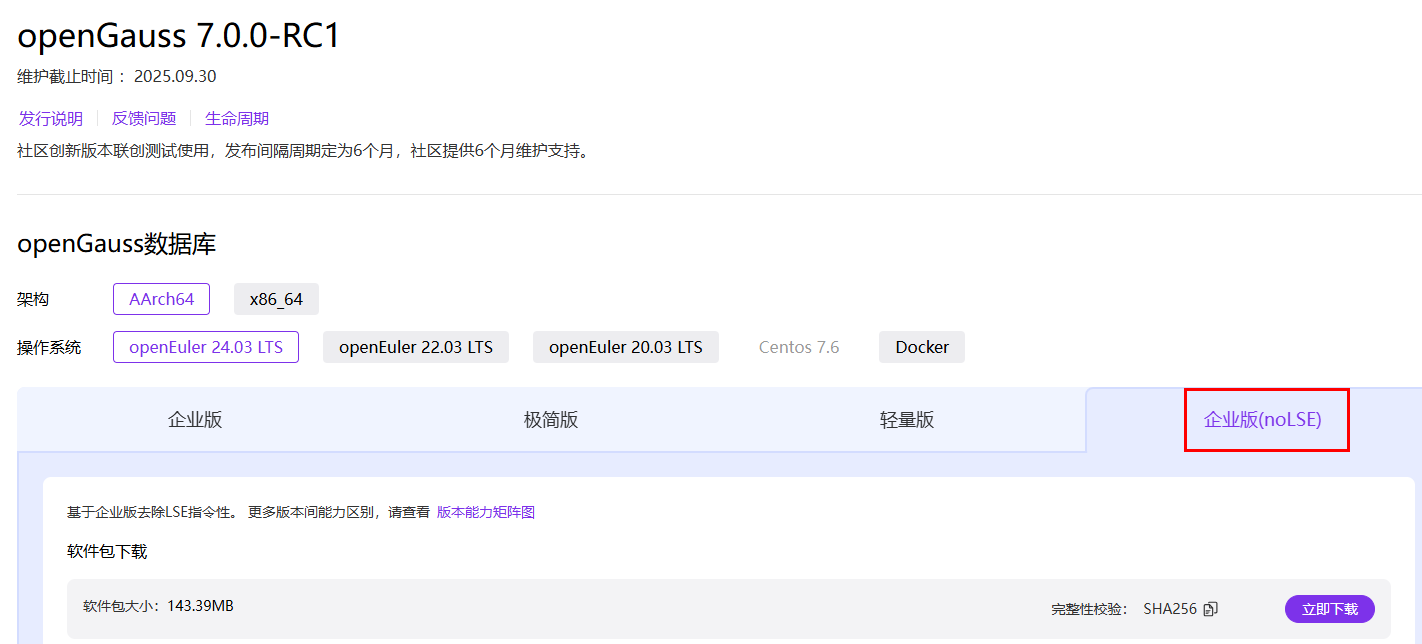Switch to the 企业版 tab
Screen dimensions: 1422x644
point(195,420)
